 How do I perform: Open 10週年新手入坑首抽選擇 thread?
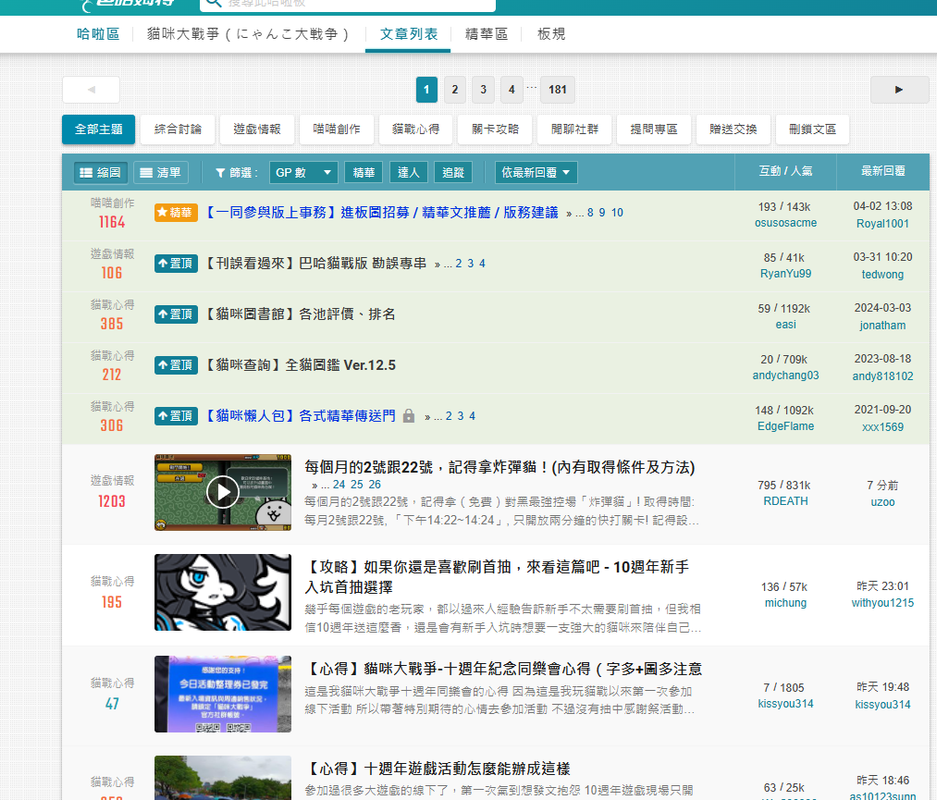tap(497, 577)
